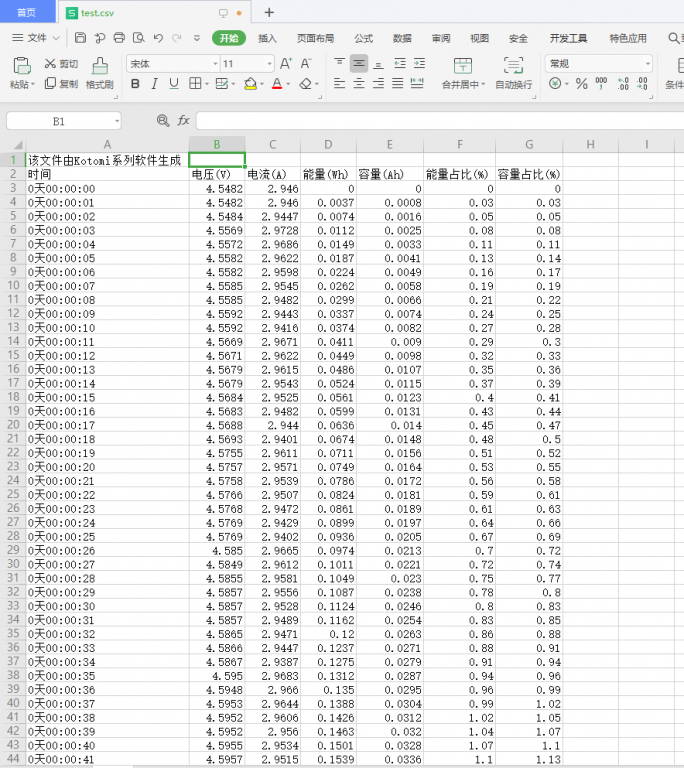Viewport: 684px width, 768px height.
Task: Click the 合并居中 merge button
Action: click(462, 74)
